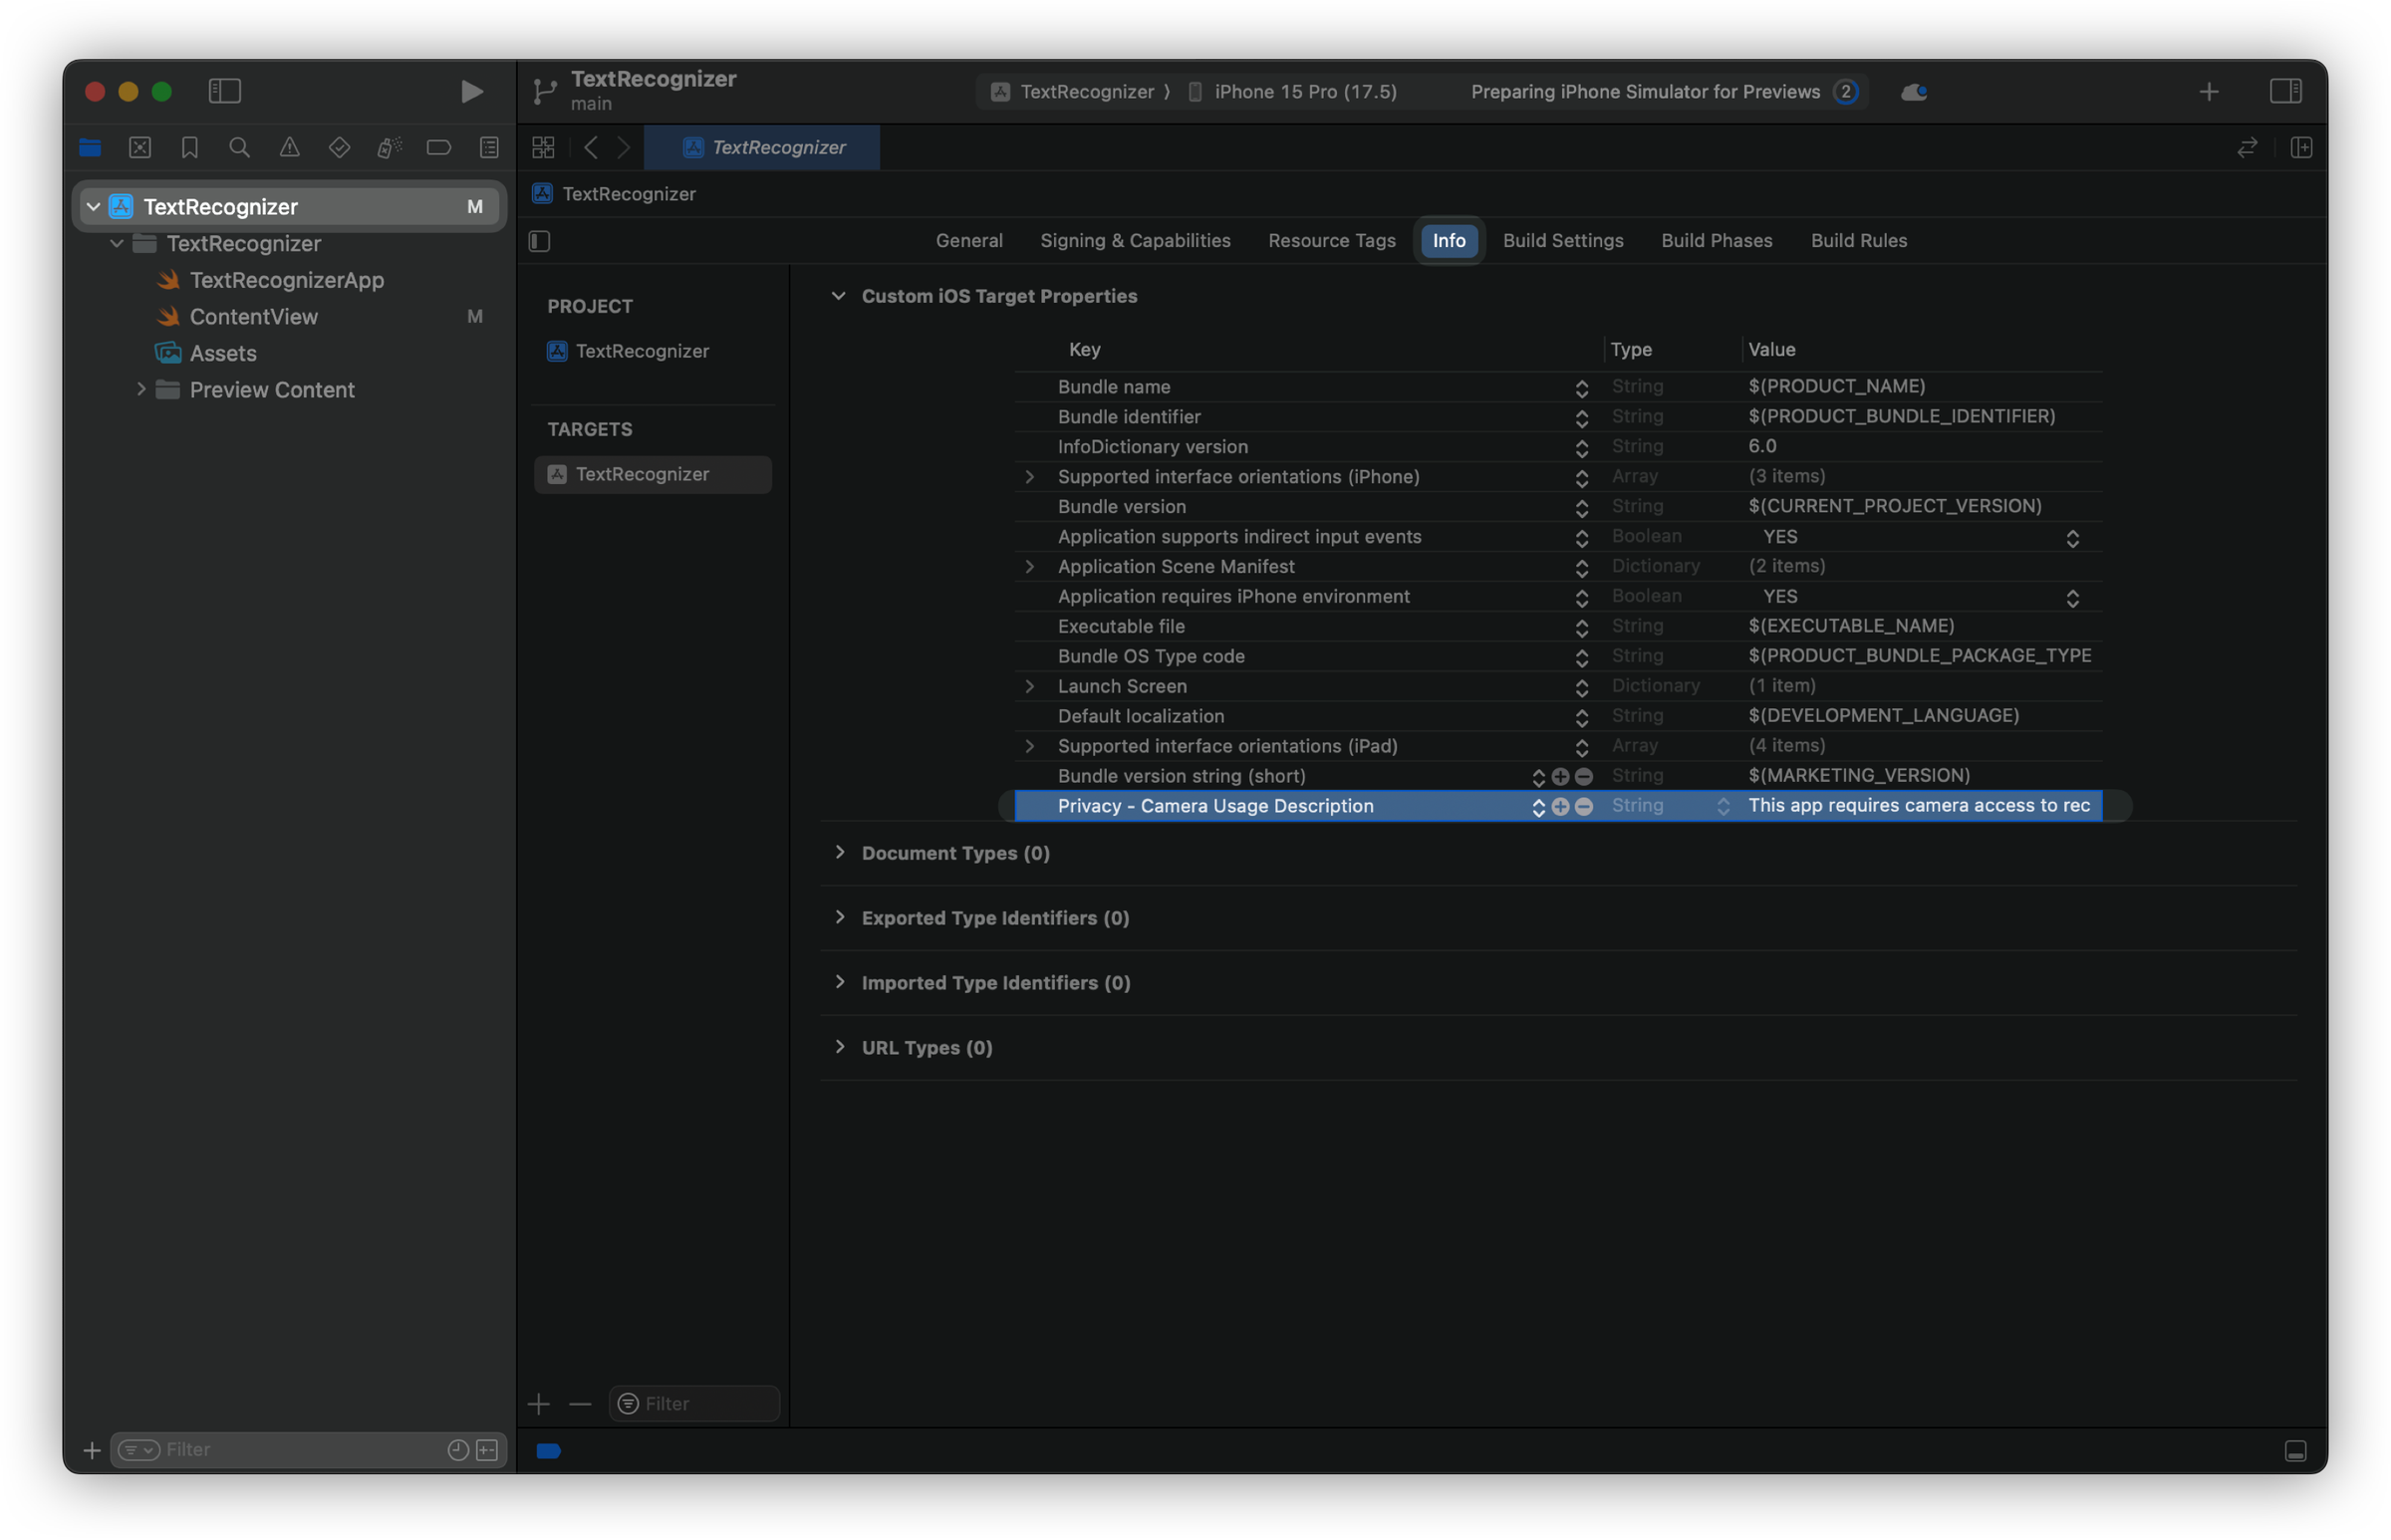Screen dimensions: 2391x1540
Task: Open the Project navigator folder icon
Action: [x=90, y=147]
